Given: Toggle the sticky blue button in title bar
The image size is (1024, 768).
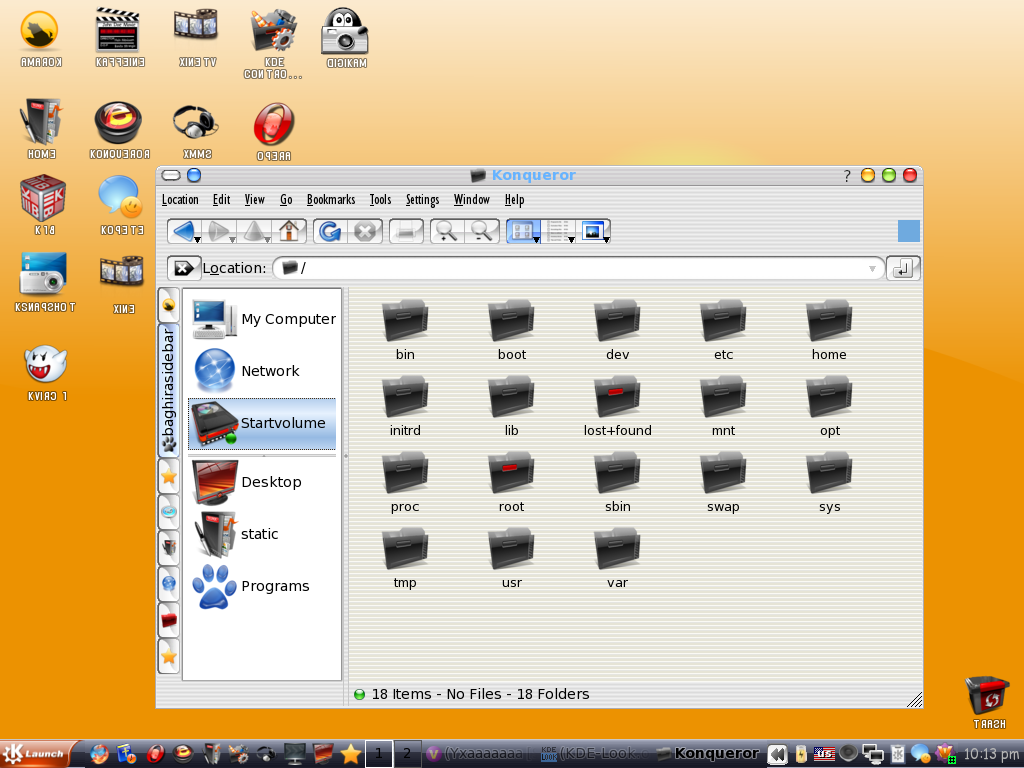Looking at the screenshot, I should coord(194,175).
